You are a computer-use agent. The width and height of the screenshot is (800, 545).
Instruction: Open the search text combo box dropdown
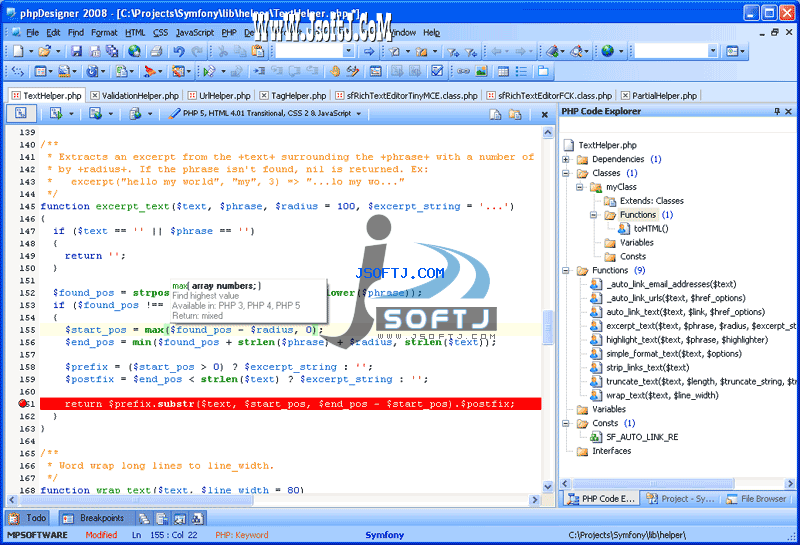pos(348,51)
